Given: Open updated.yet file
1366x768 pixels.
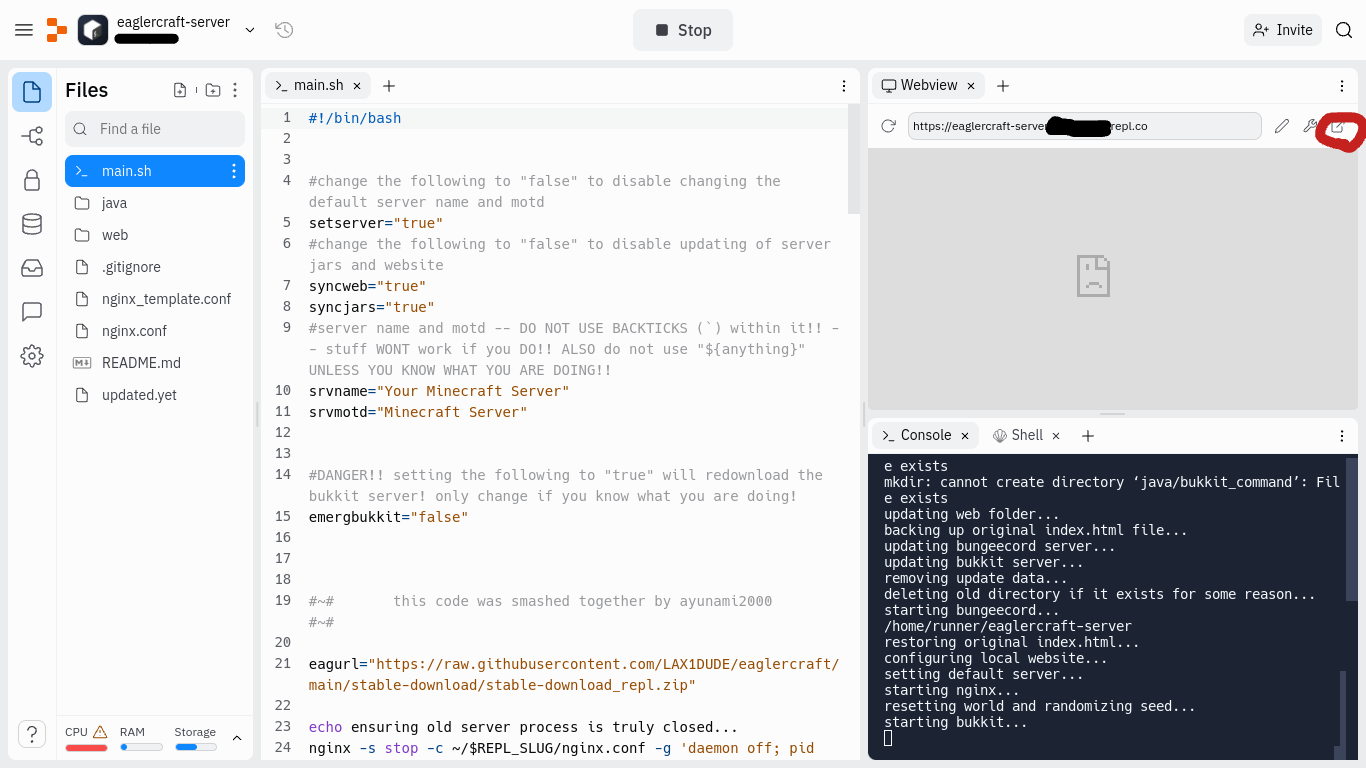Looking at the screenshot, I should (155, 395).
